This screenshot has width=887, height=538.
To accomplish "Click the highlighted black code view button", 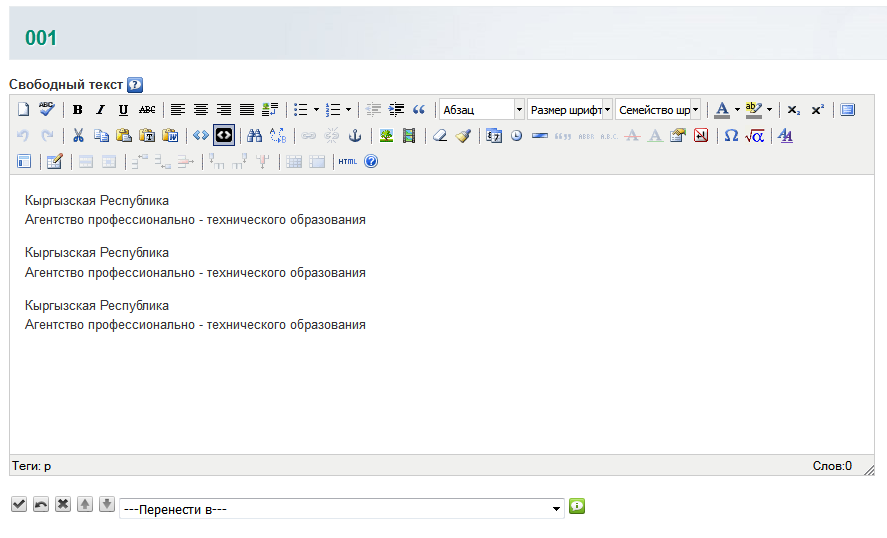I will pos(224,135).
